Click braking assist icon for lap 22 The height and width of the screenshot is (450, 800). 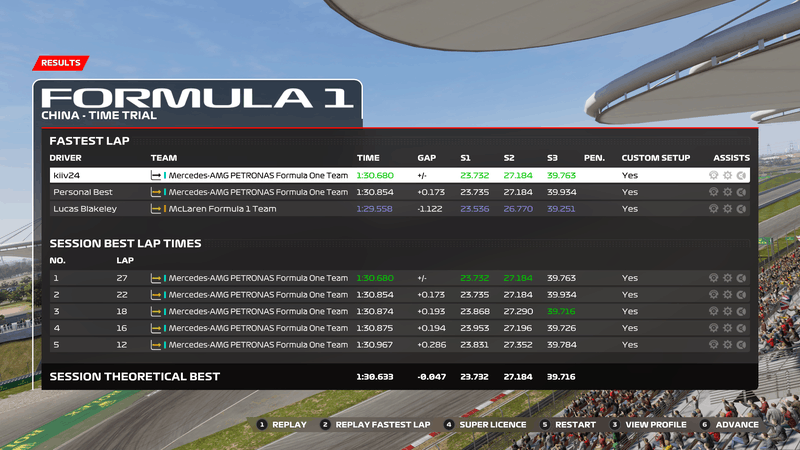[713, 294]
